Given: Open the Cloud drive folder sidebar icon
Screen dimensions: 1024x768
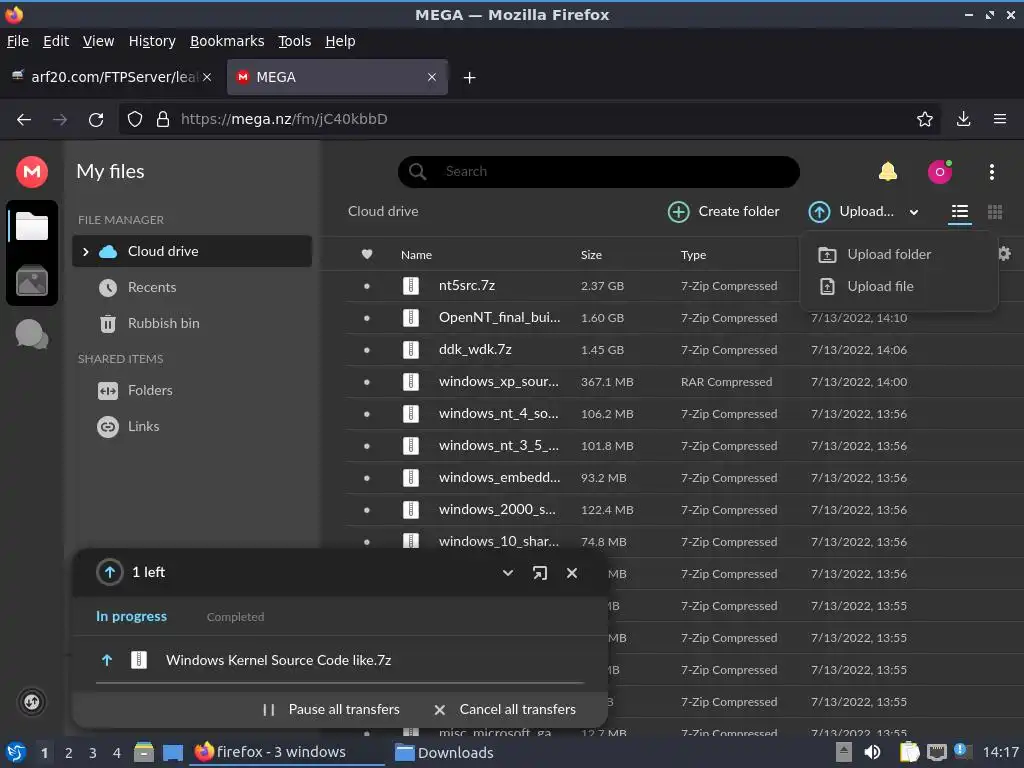Looking at the screenshot, I should (31, 226).
